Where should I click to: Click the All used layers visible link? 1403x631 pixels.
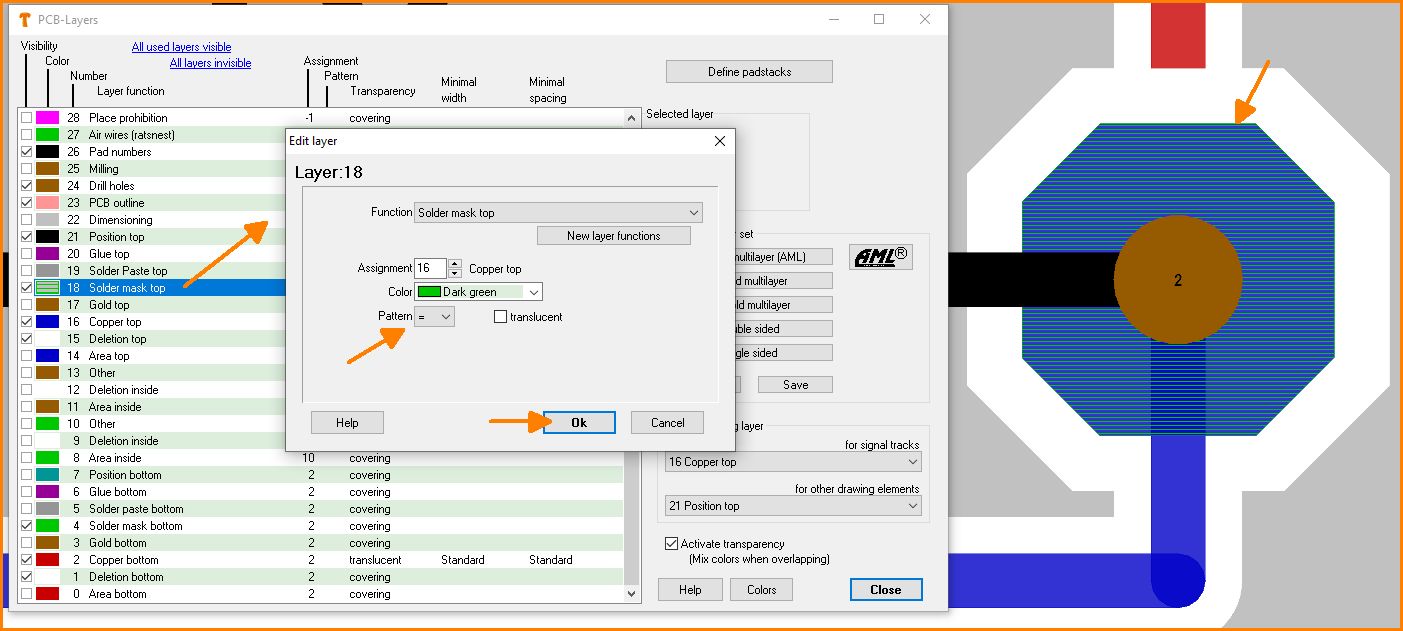pyautogui.click(x=181, y=47)
